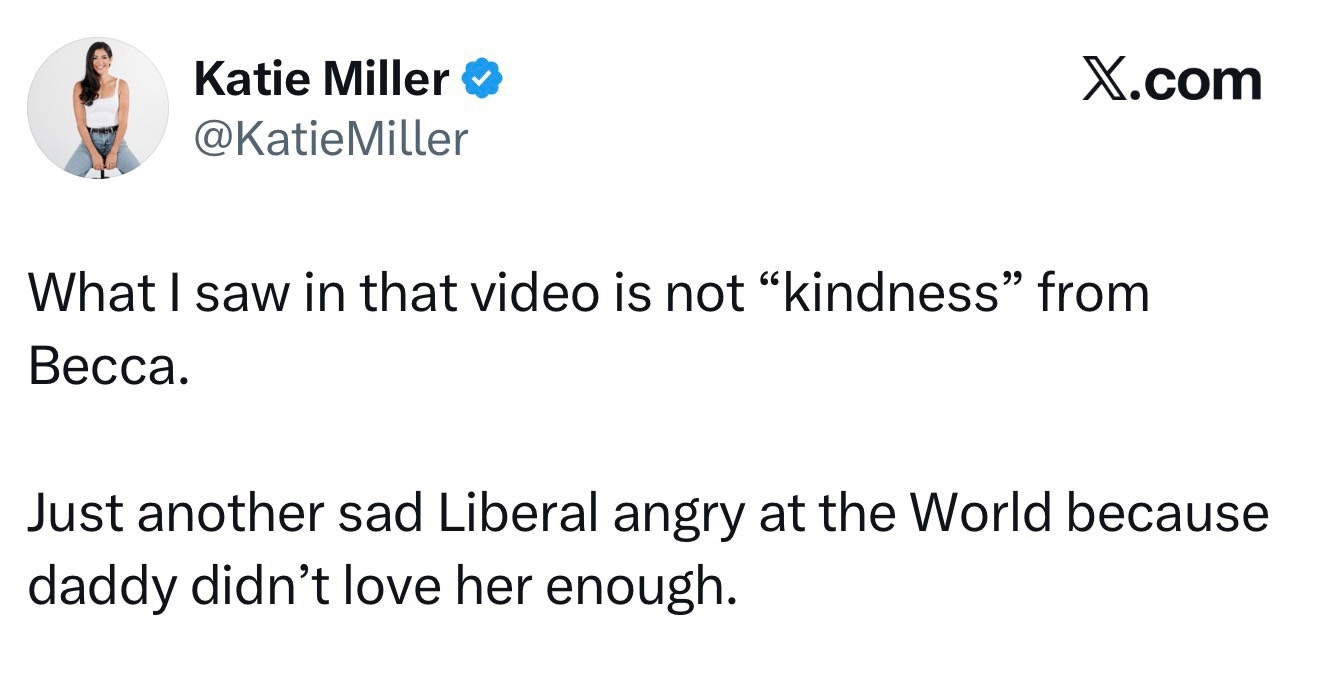Click the @KatieMiller handle
1320x673 pixels.
pyautogui.click(x=330, y=139)
